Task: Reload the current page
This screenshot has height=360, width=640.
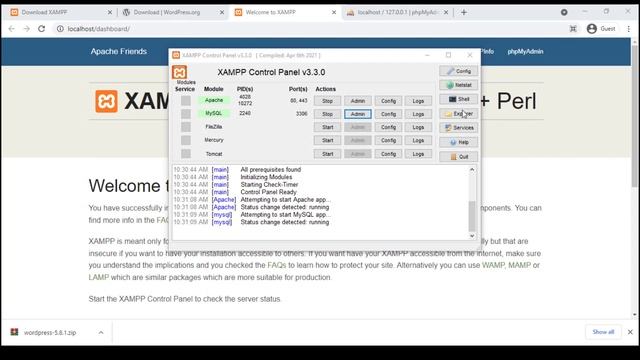Action: click(x=42, y=29)
